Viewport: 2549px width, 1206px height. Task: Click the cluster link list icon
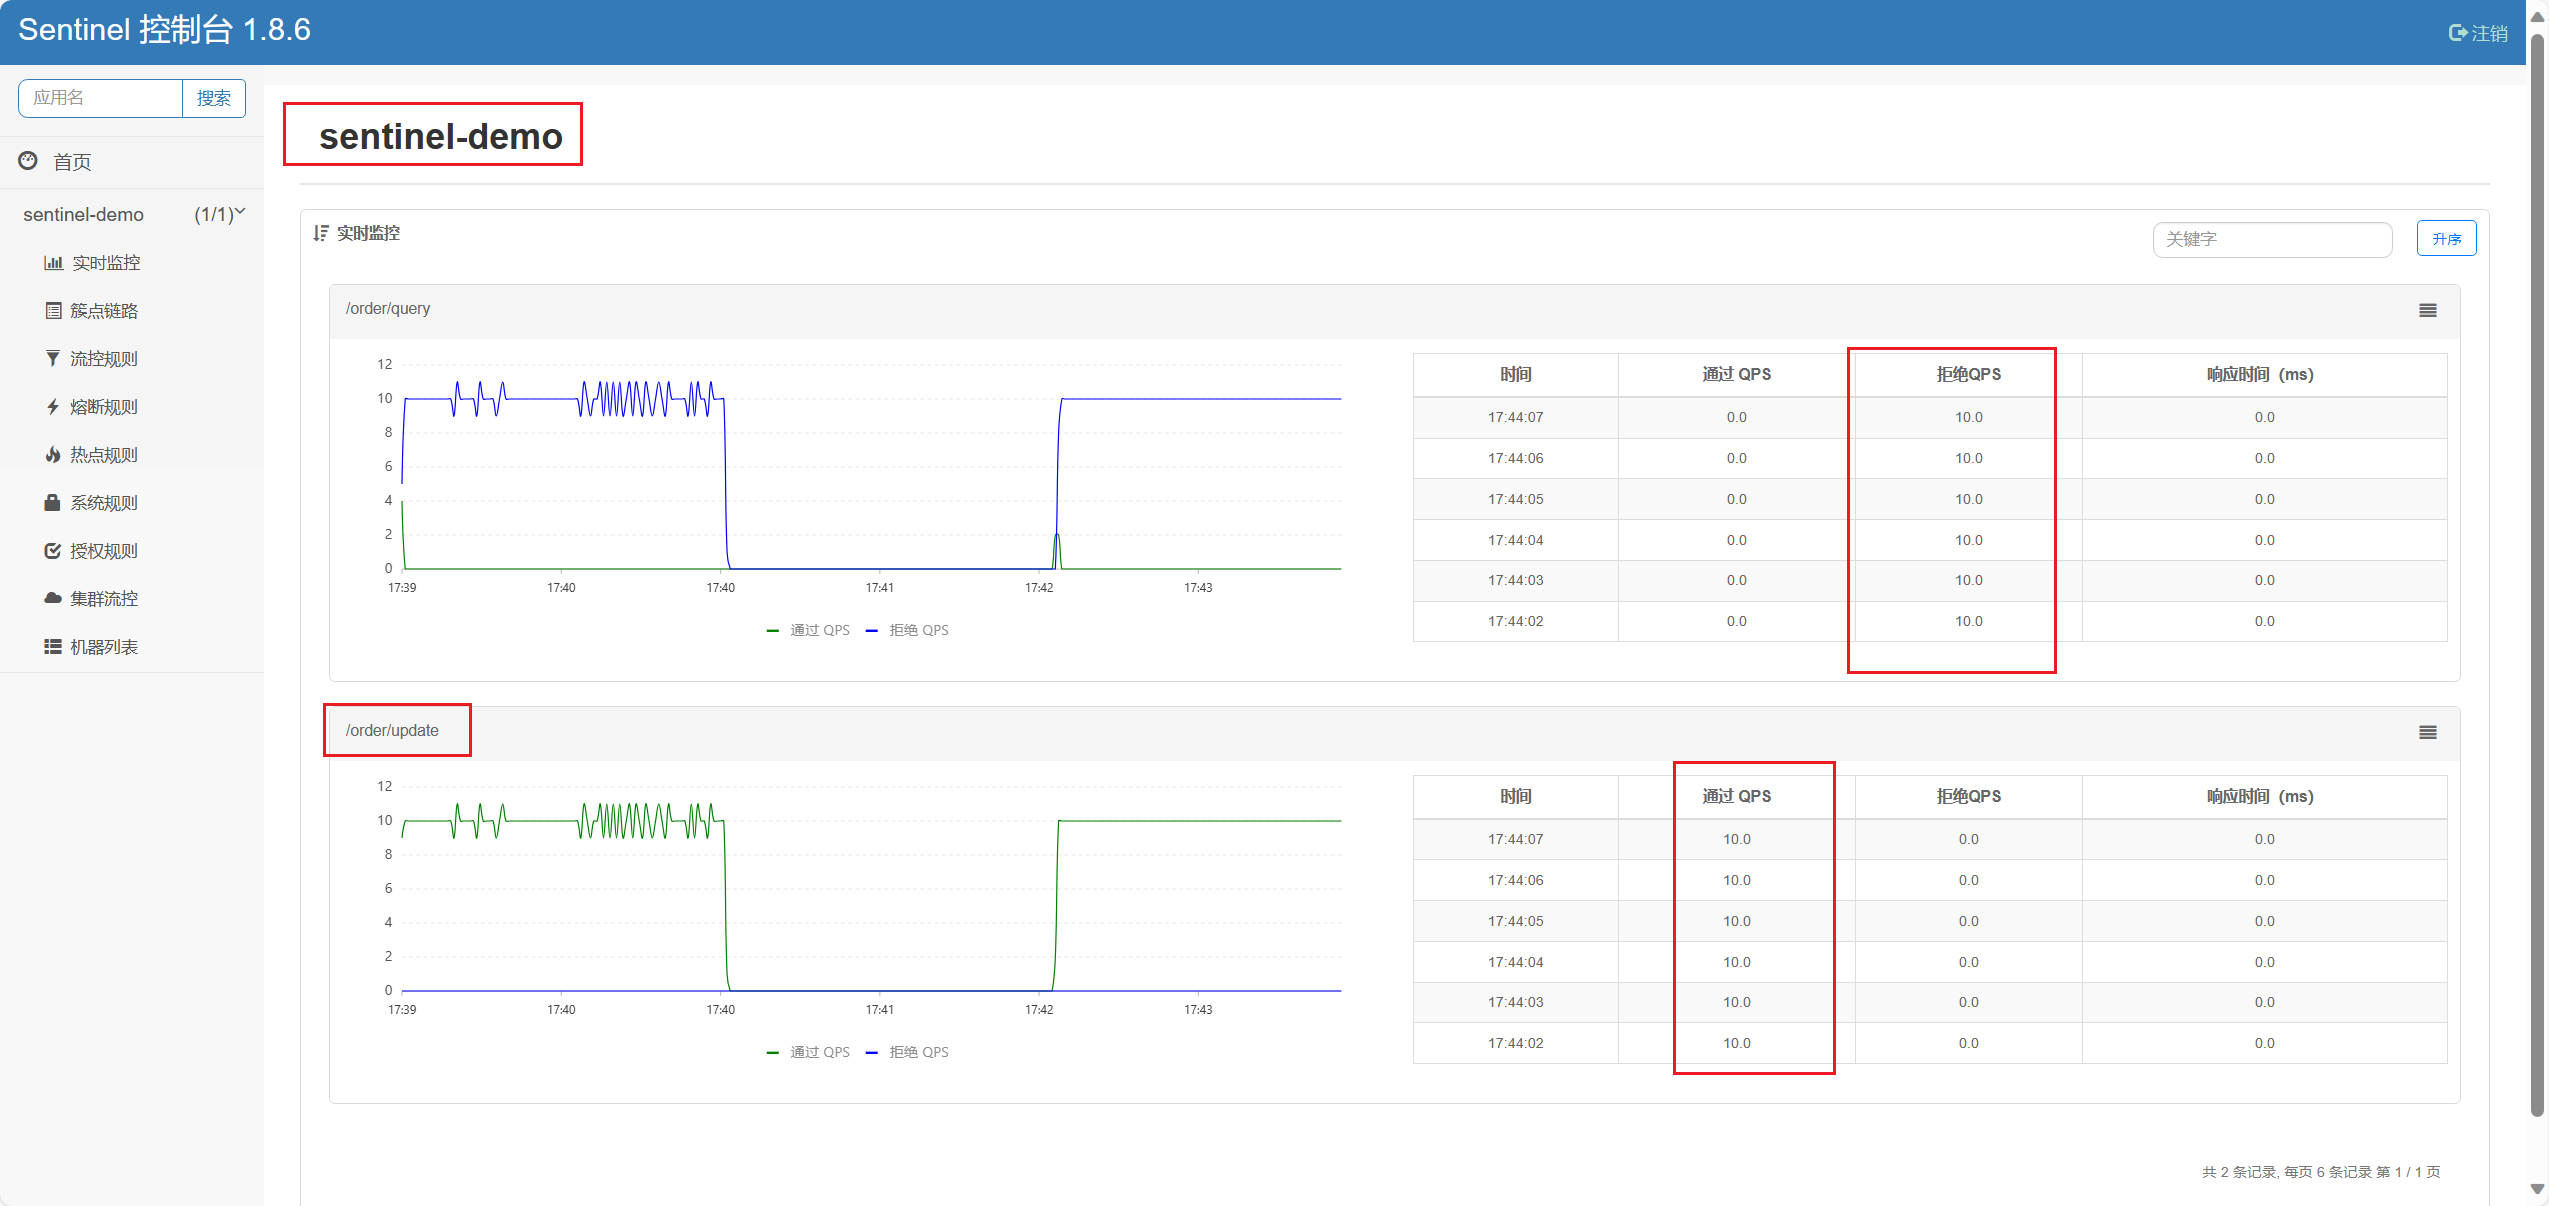pyautogui.click(x=53, y=311)
